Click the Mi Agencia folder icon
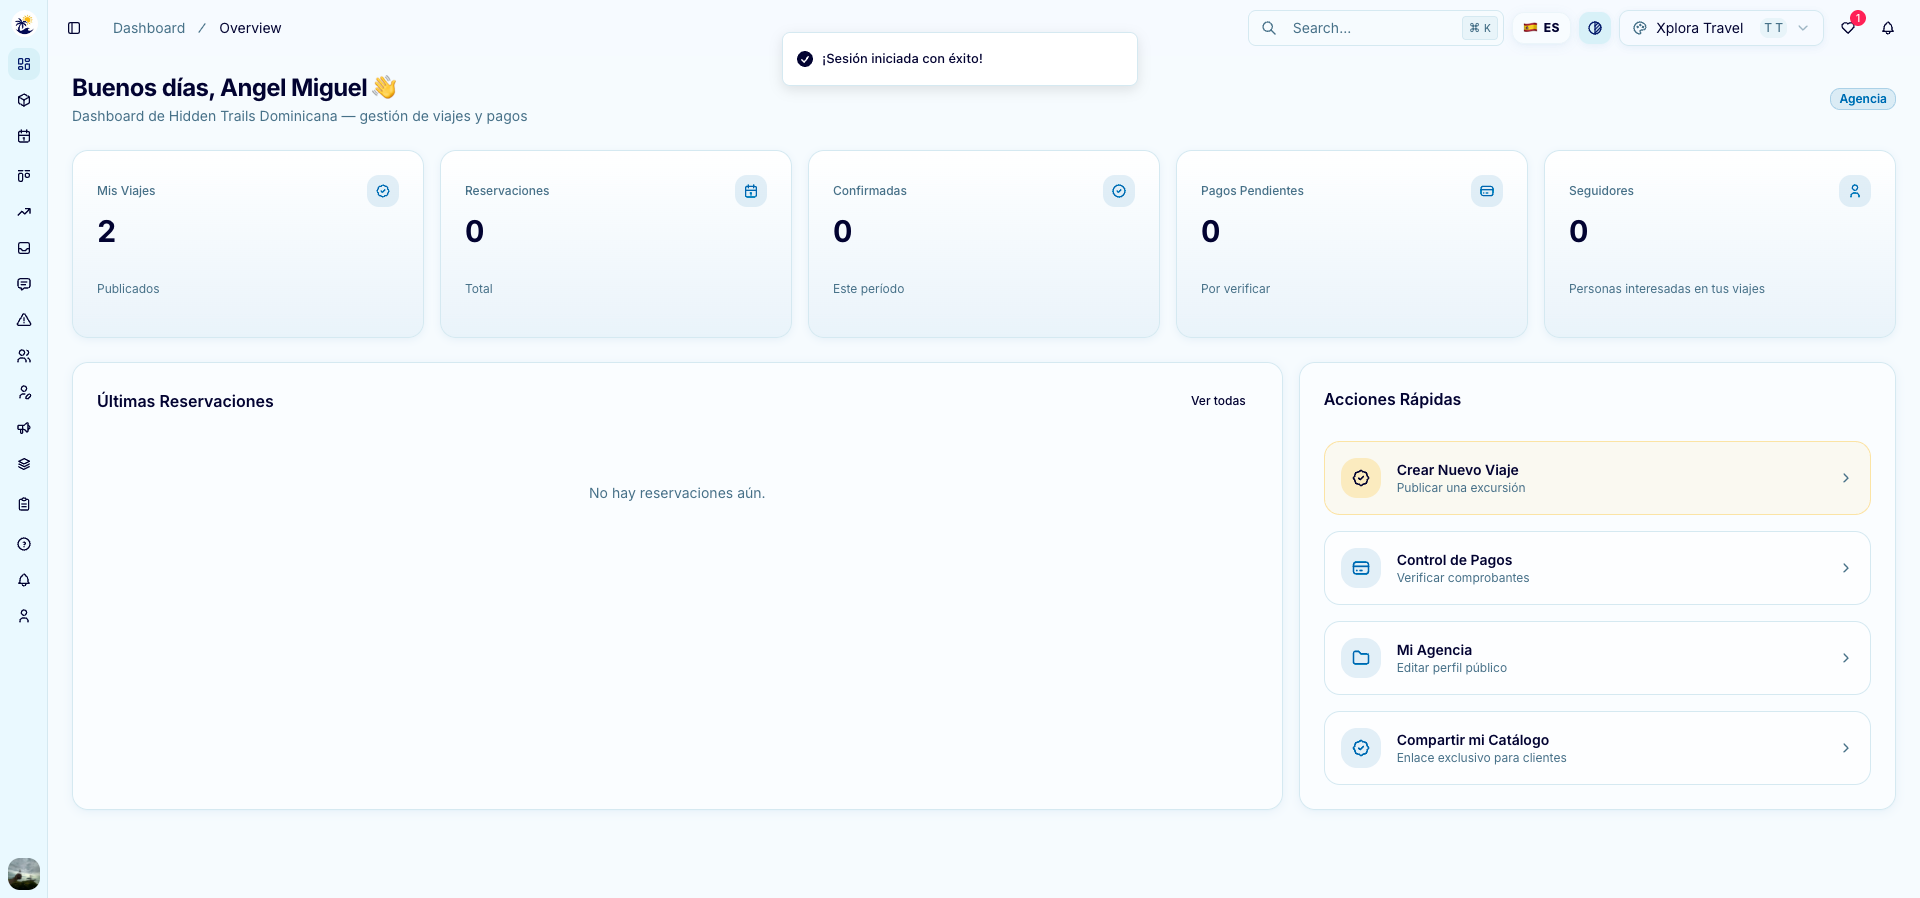 (x=1361, y=658)
